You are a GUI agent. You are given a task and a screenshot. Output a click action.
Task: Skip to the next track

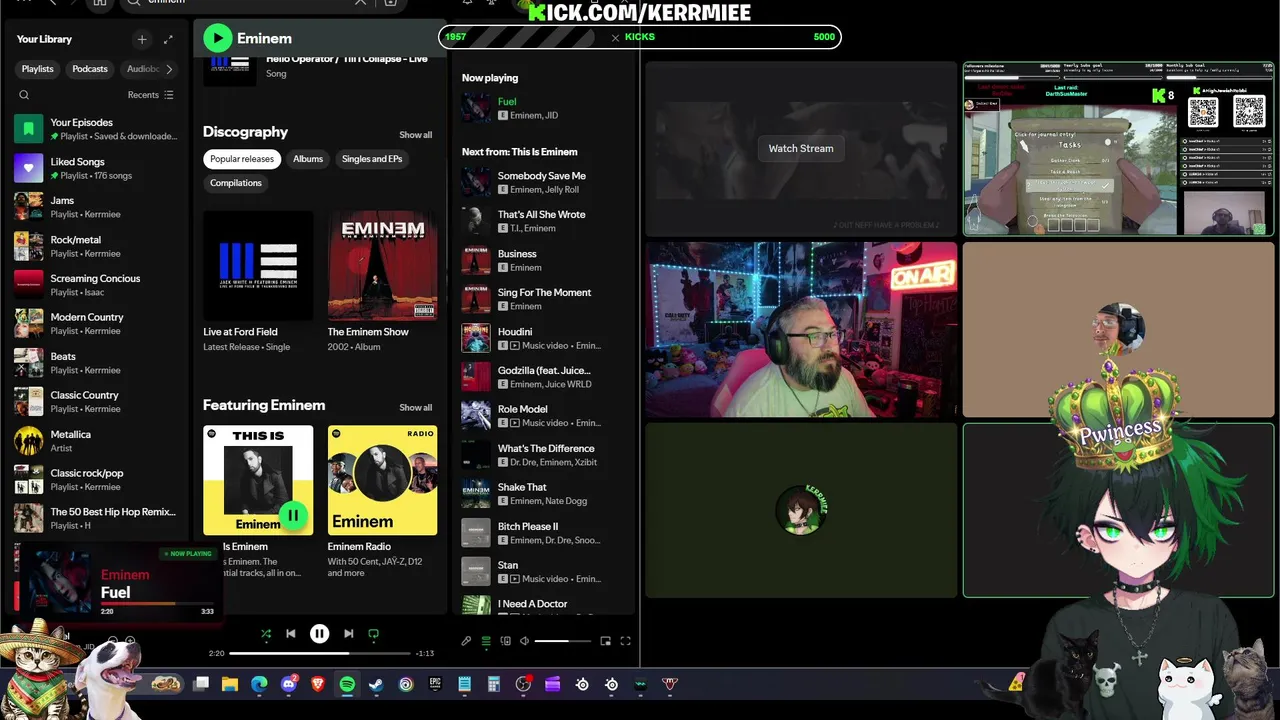(348, 634)
